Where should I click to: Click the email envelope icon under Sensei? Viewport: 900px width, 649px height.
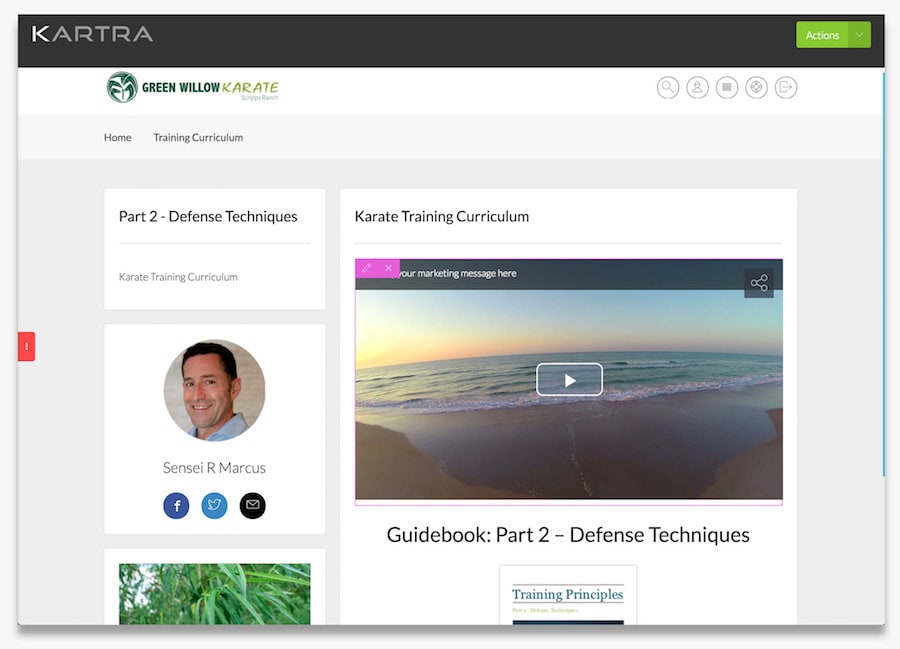pos(252,506)
